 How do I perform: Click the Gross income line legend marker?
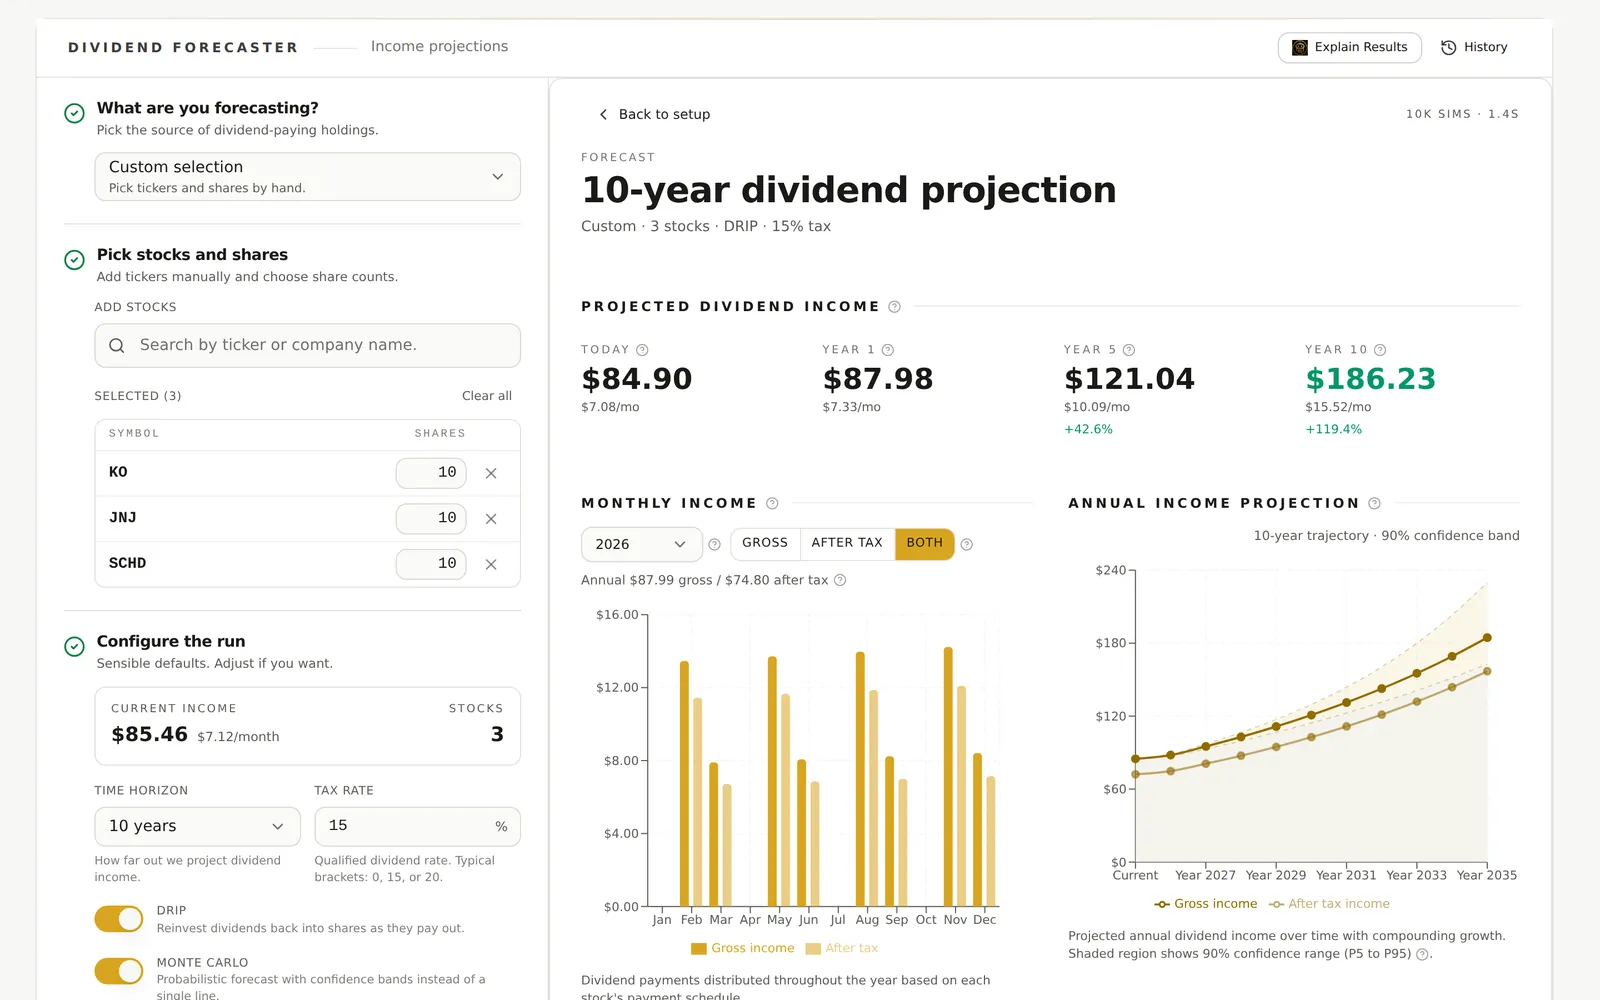1162,904
